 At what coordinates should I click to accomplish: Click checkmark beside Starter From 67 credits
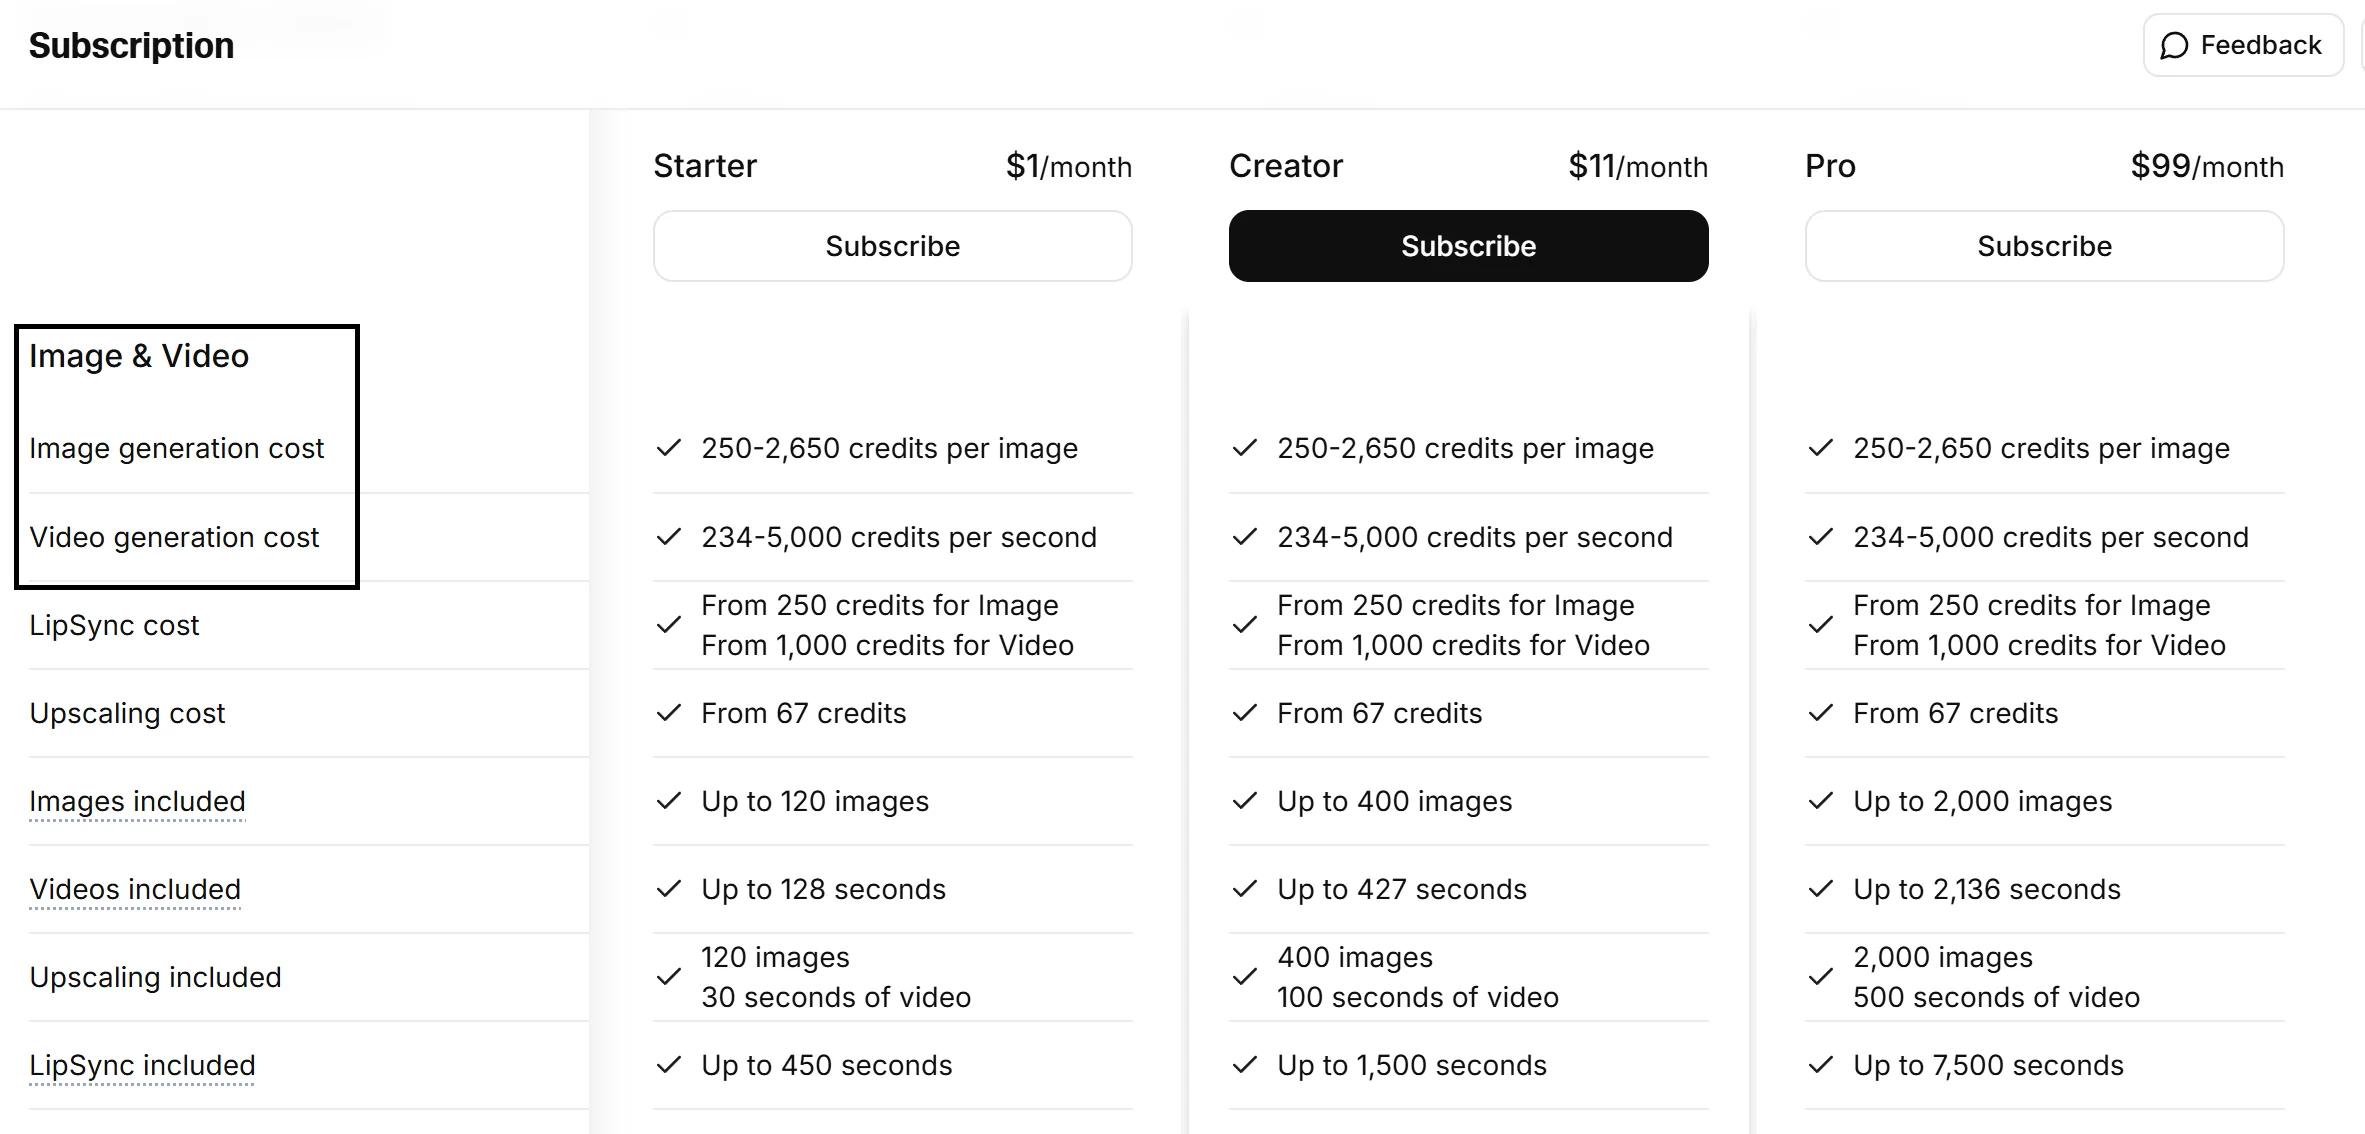click(668, 713)
